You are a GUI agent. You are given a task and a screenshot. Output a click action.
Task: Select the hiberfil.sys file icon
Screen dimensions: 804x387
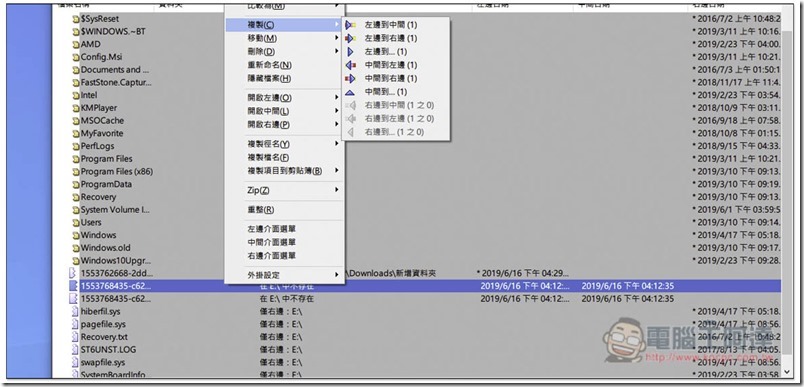[x=74, y=312]
